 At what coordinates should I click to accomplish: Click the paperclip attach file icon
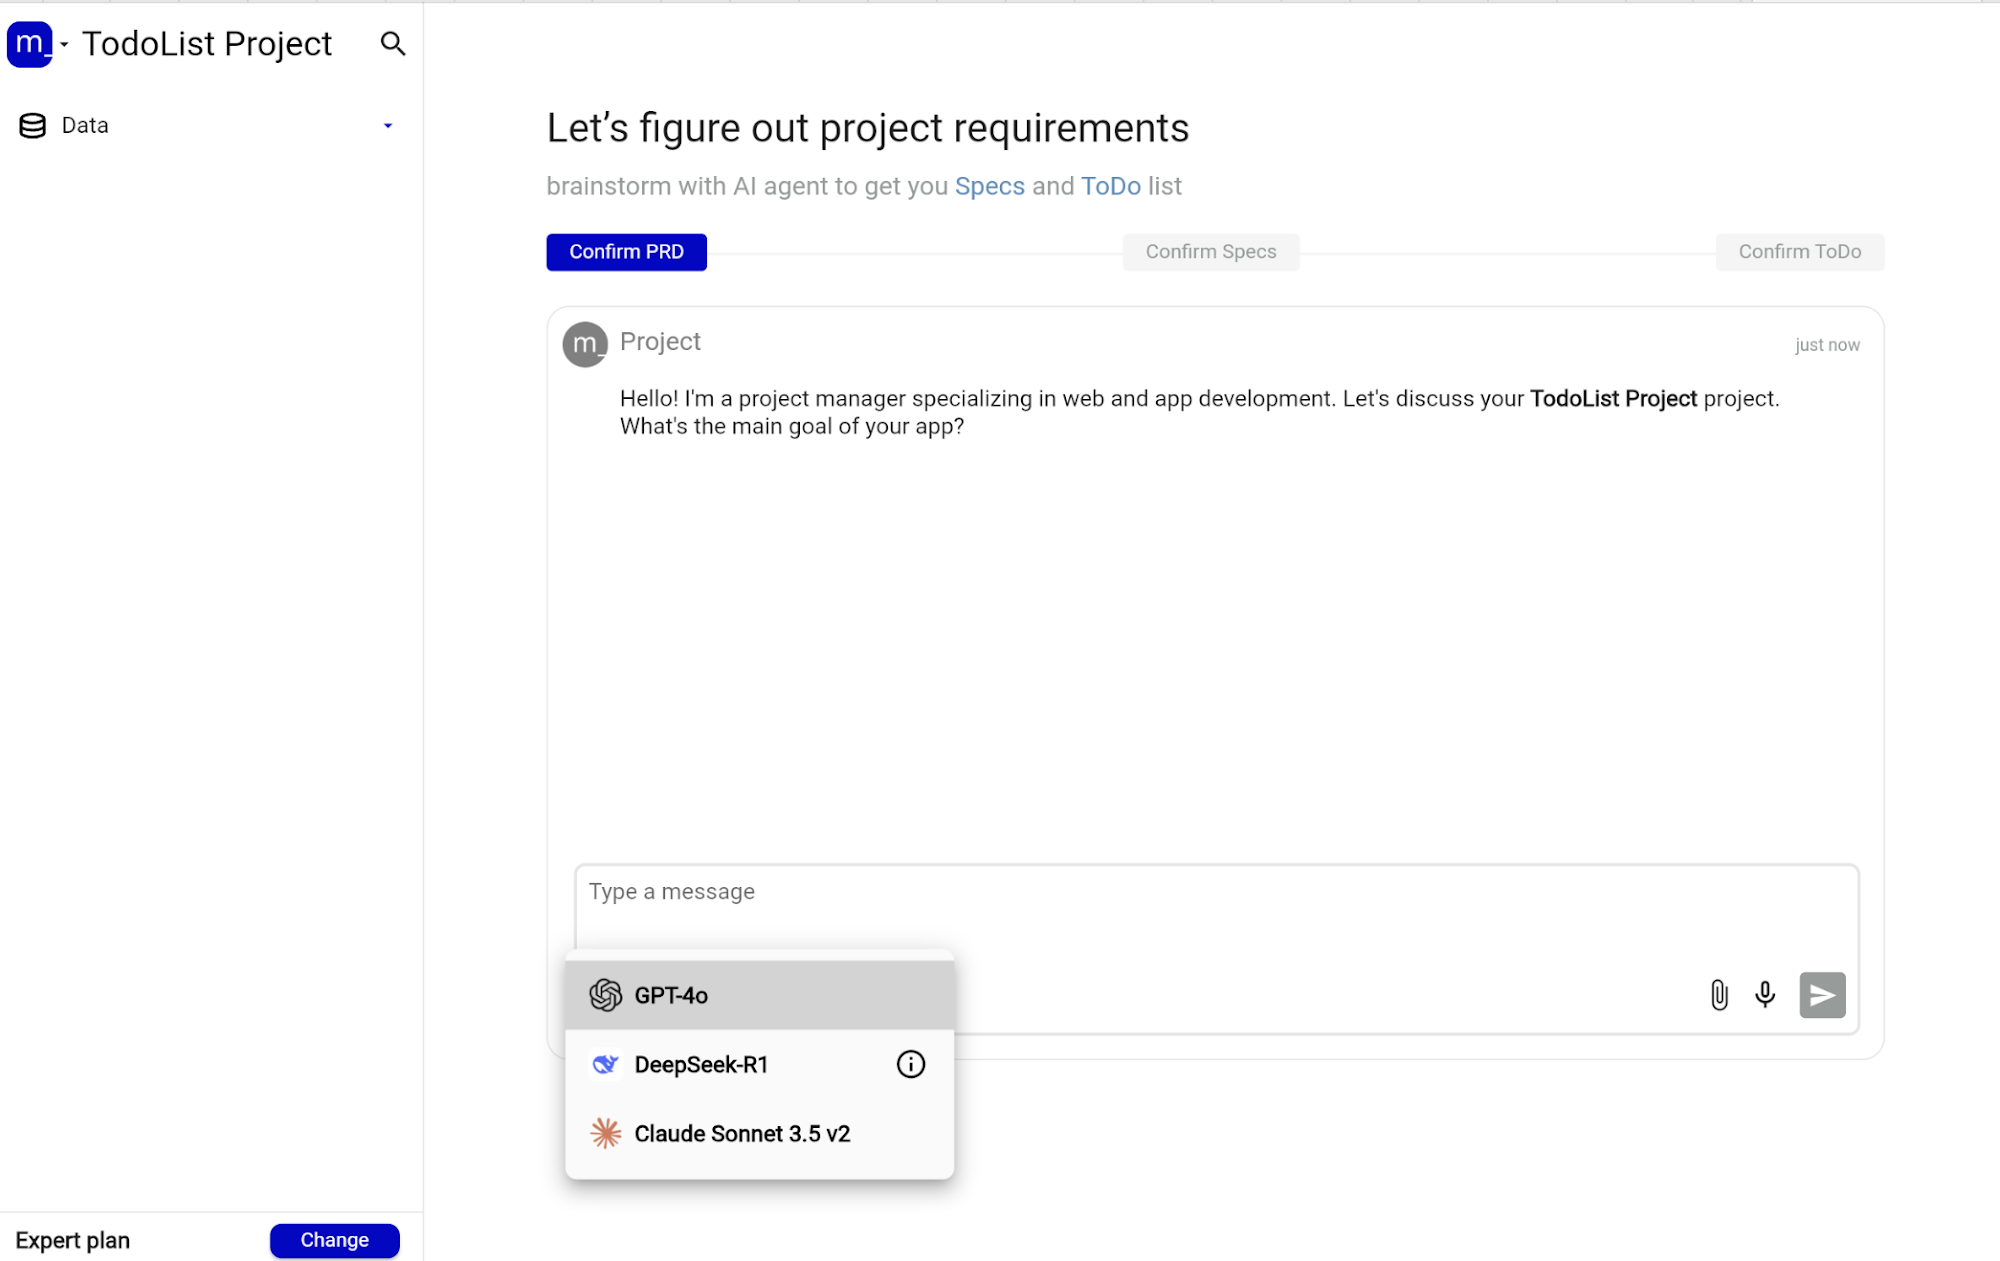point(1718,995)
